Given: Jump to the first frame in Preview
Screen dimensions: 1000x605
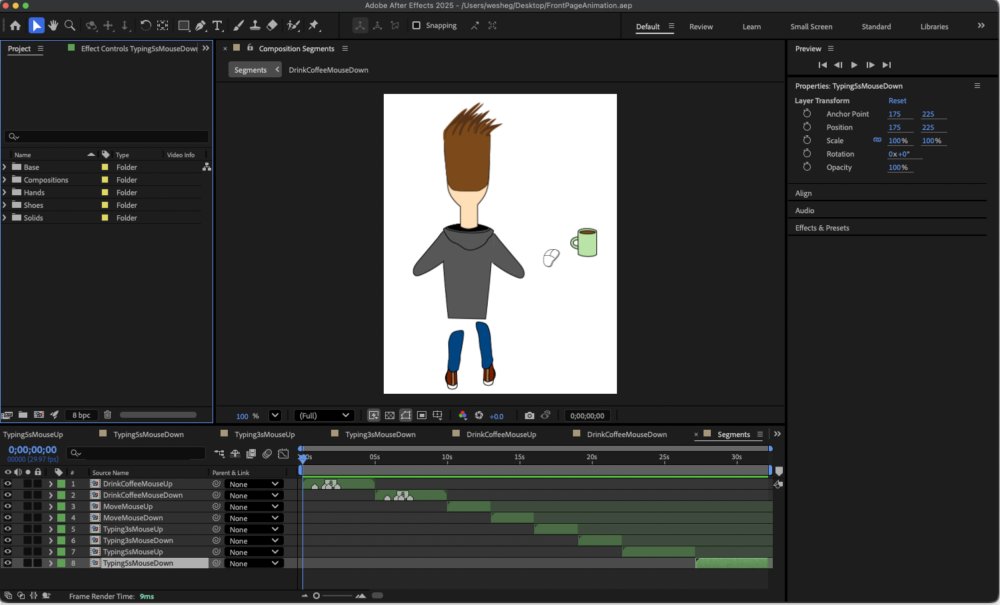Looking at the screenshot, I should 823,65.
